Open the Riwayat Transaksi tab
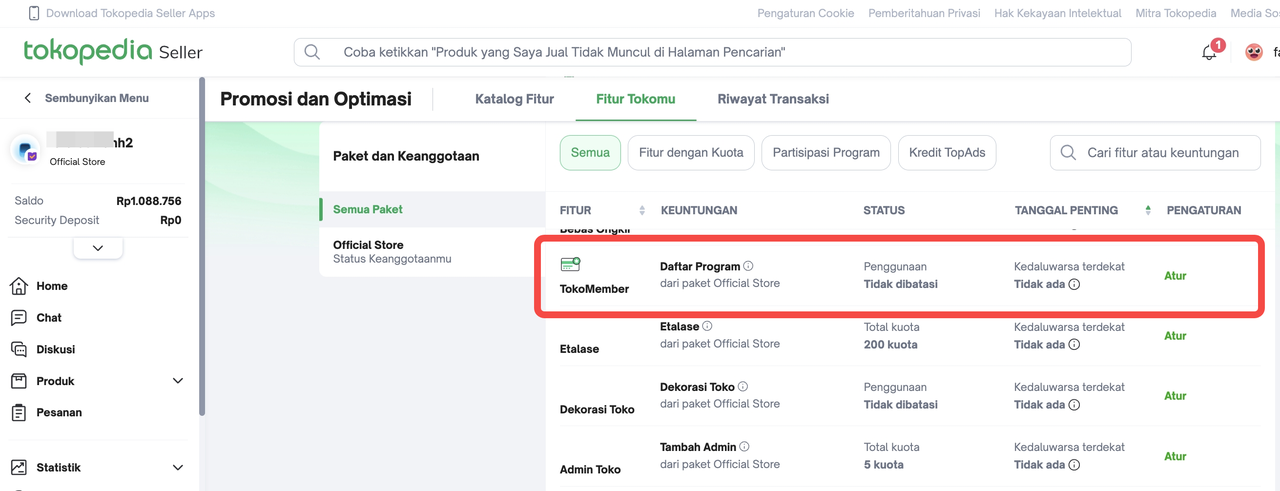 point(773,99)
